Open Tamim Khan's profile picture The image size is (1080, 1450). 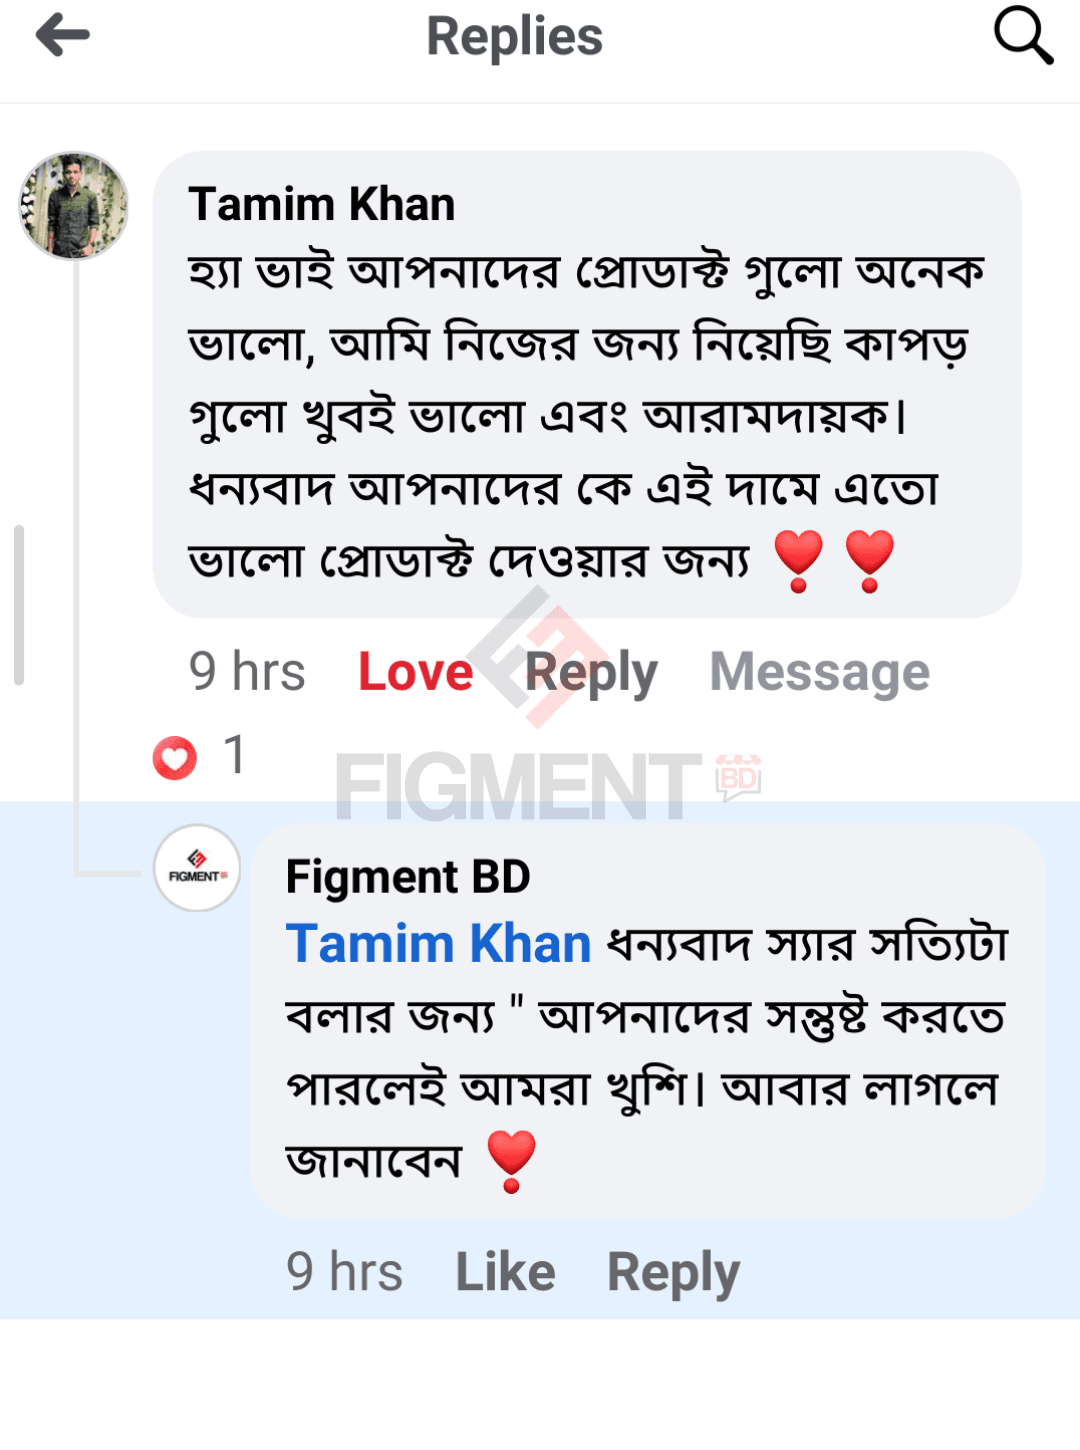74,206
